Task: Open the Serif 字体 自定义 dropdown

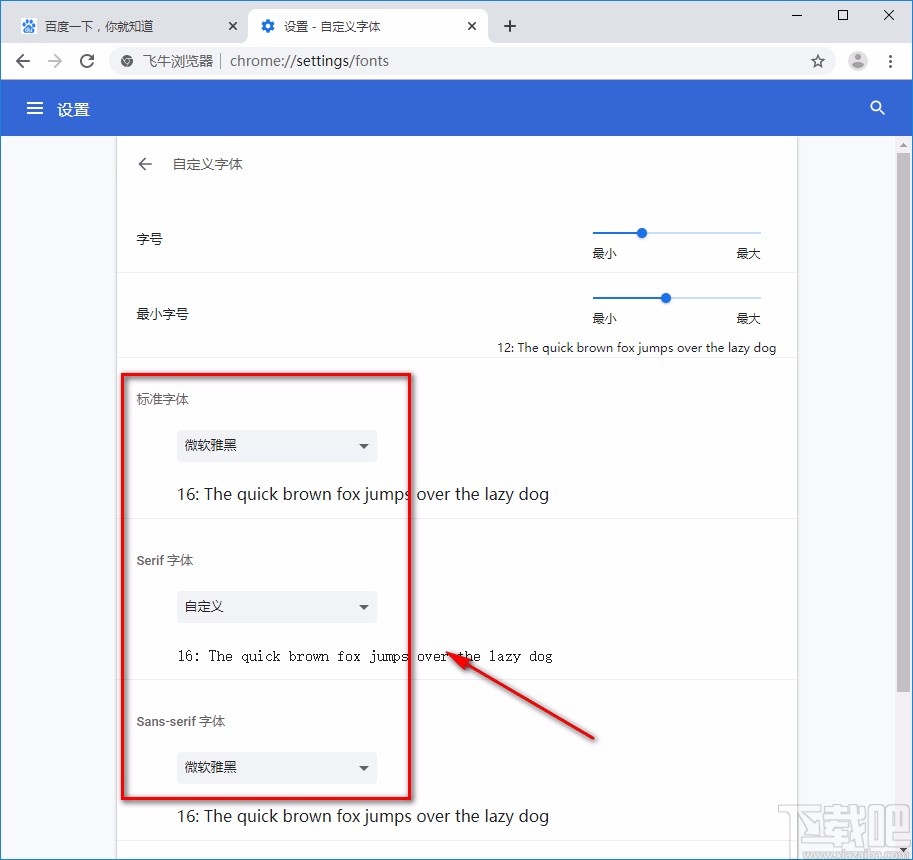Action: point(276,607)
